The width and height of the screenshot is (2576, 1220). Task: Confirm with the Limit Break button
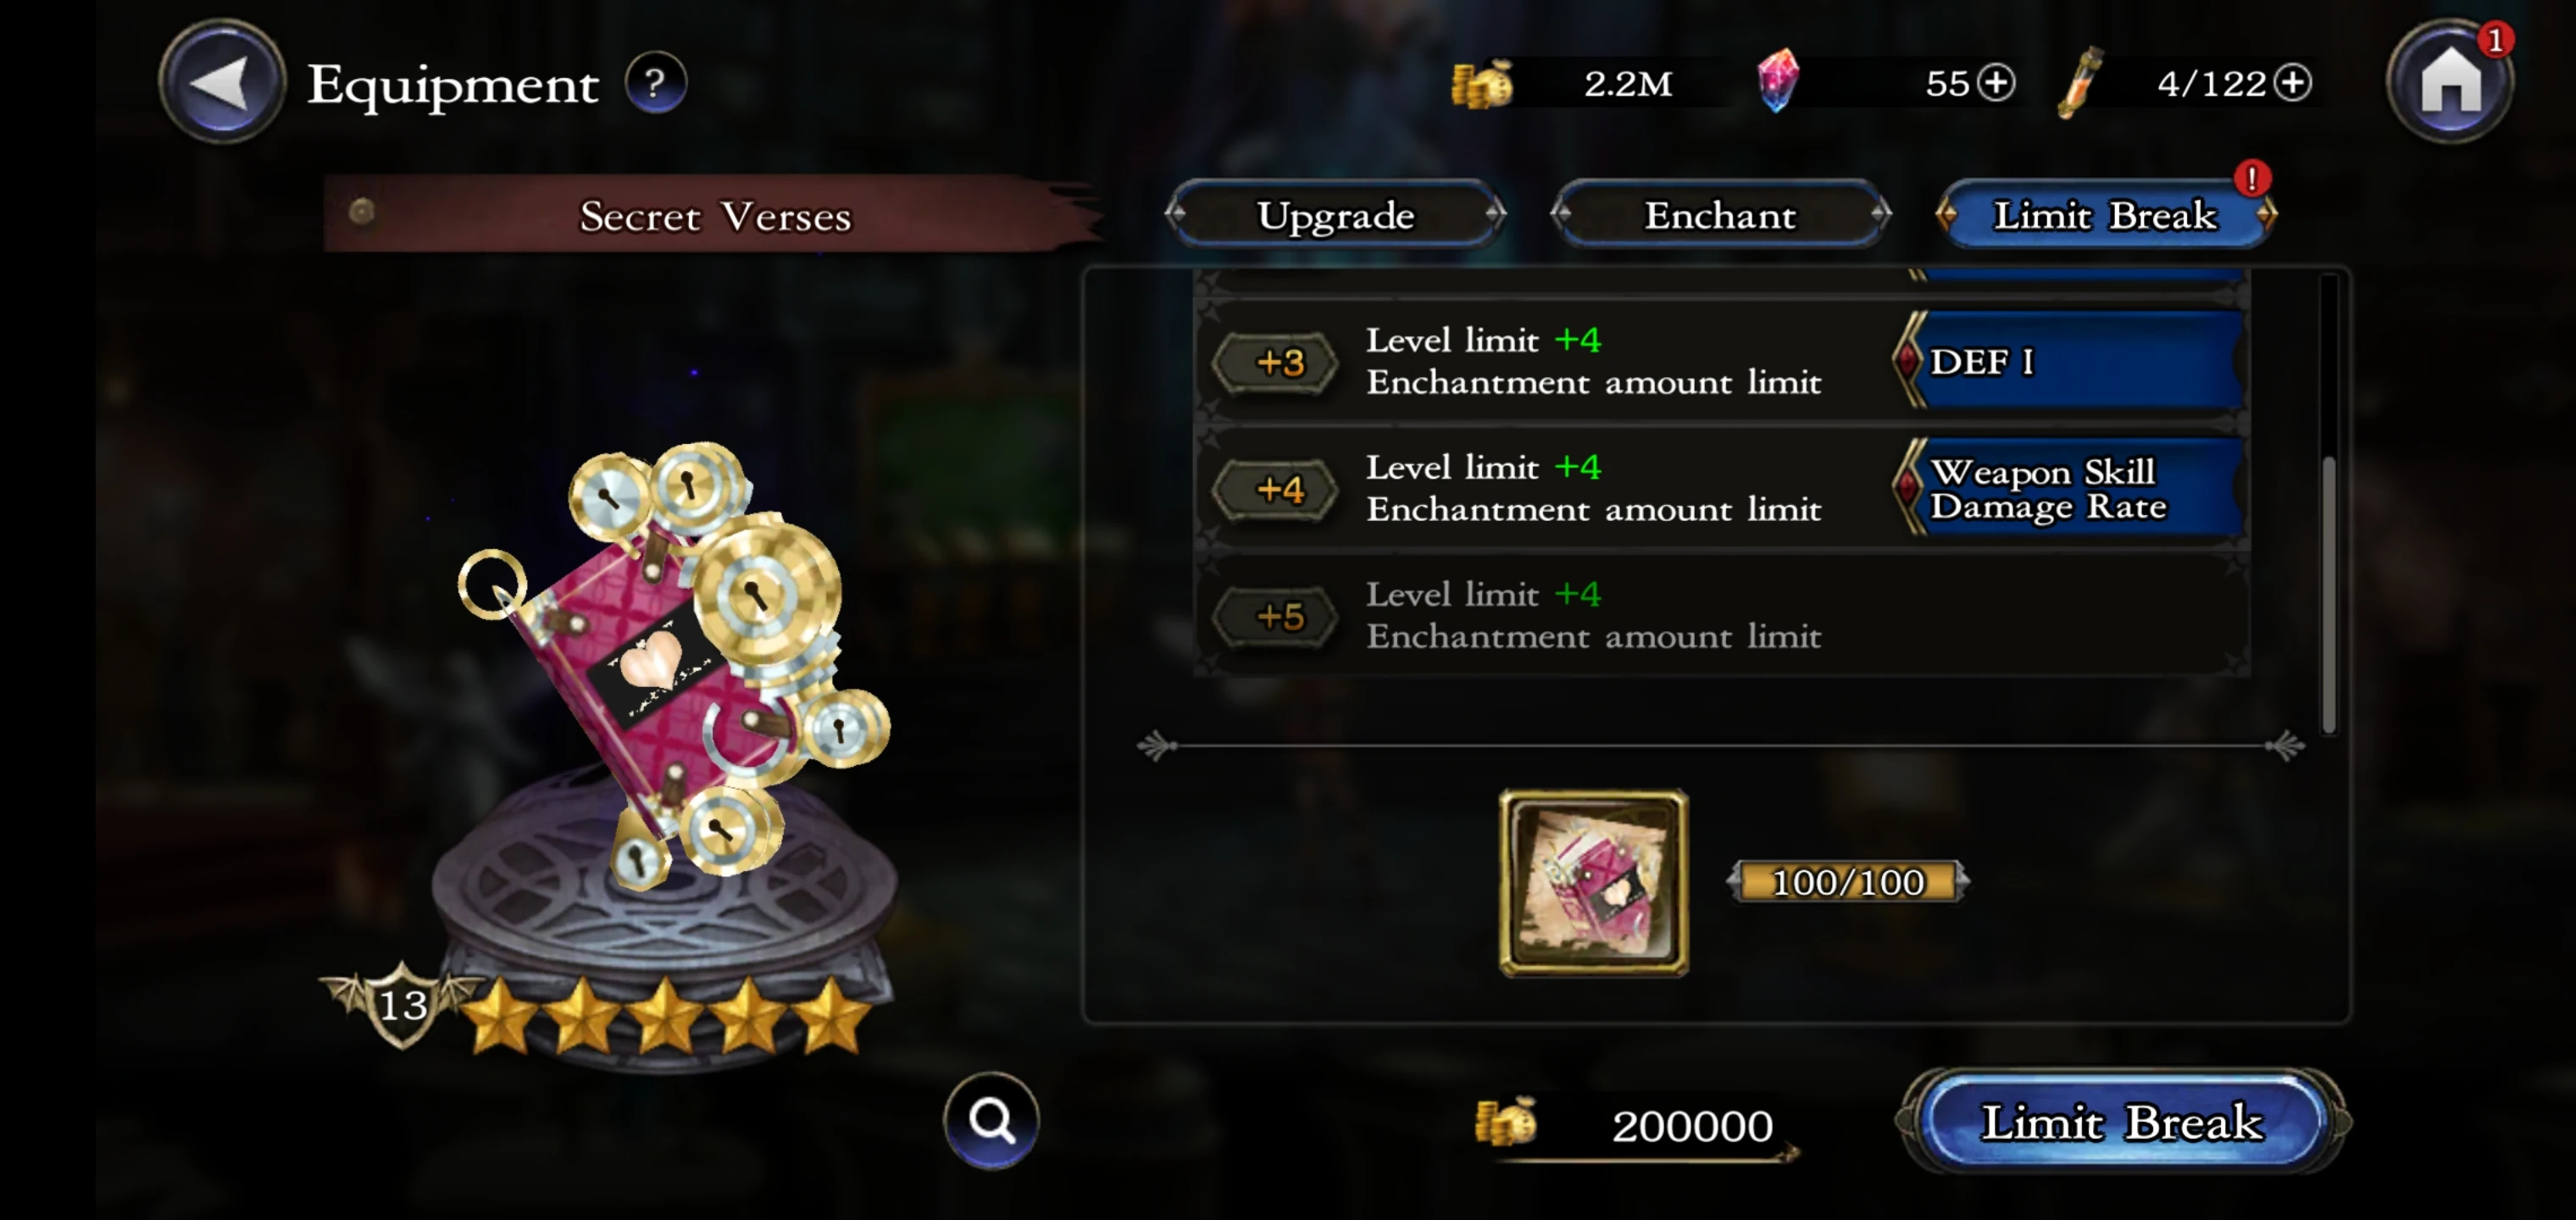pos(2122,1121)
